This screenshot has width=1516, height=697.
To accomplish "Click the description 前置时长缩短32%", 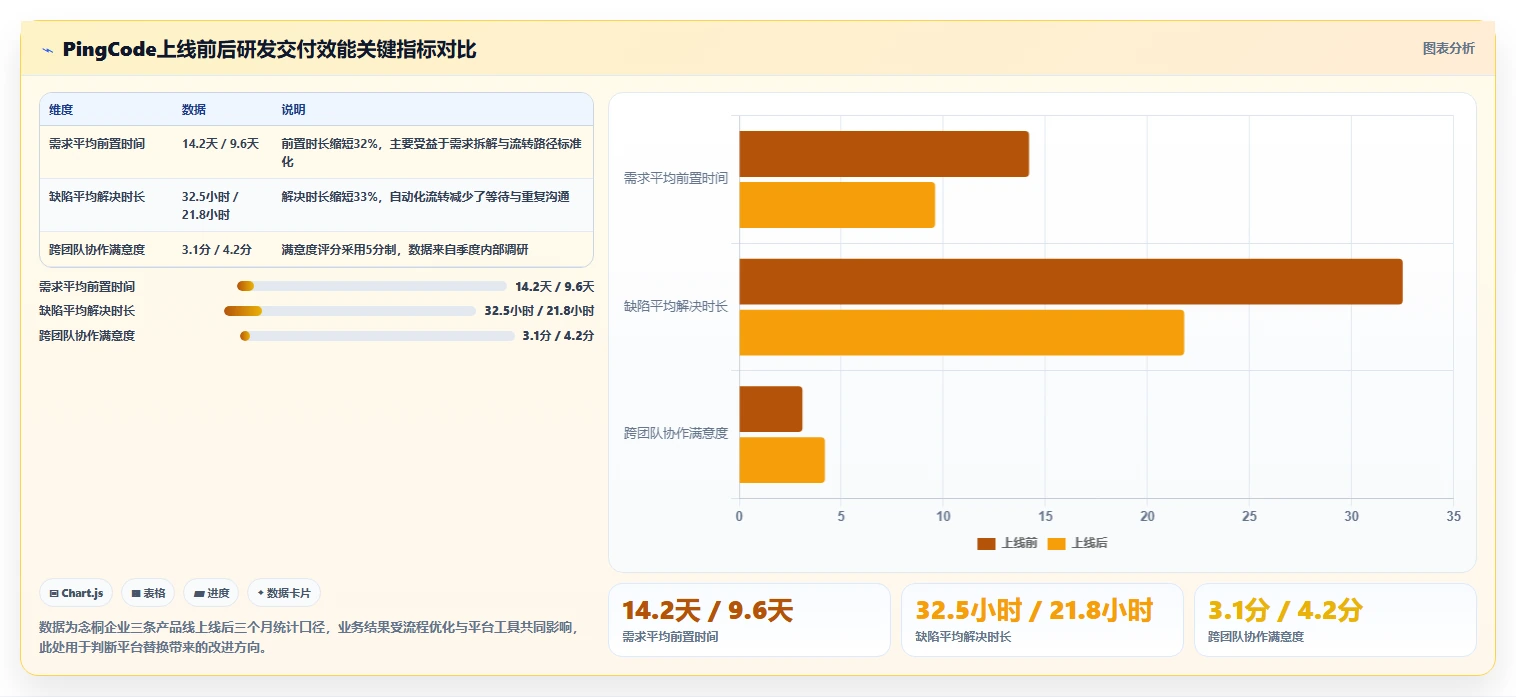I will tap(431, 152).
